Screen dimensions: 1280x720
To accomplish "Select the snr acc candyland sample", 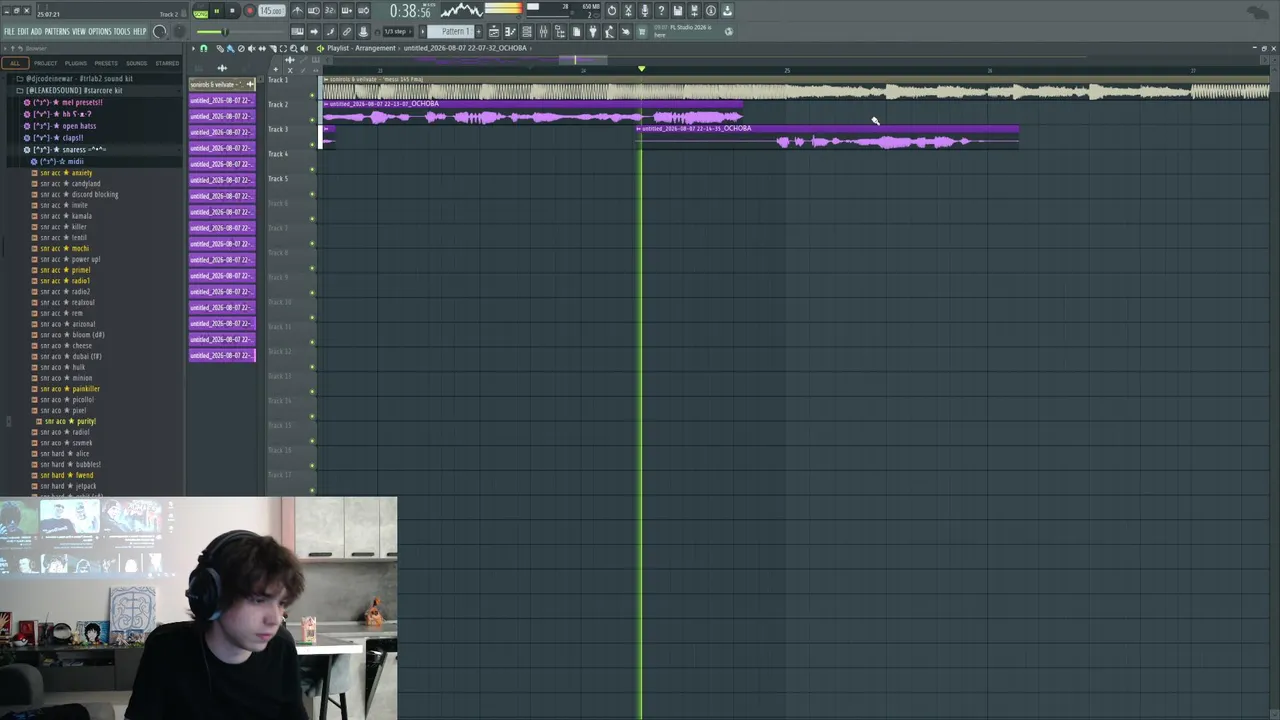I will (70, 184).
